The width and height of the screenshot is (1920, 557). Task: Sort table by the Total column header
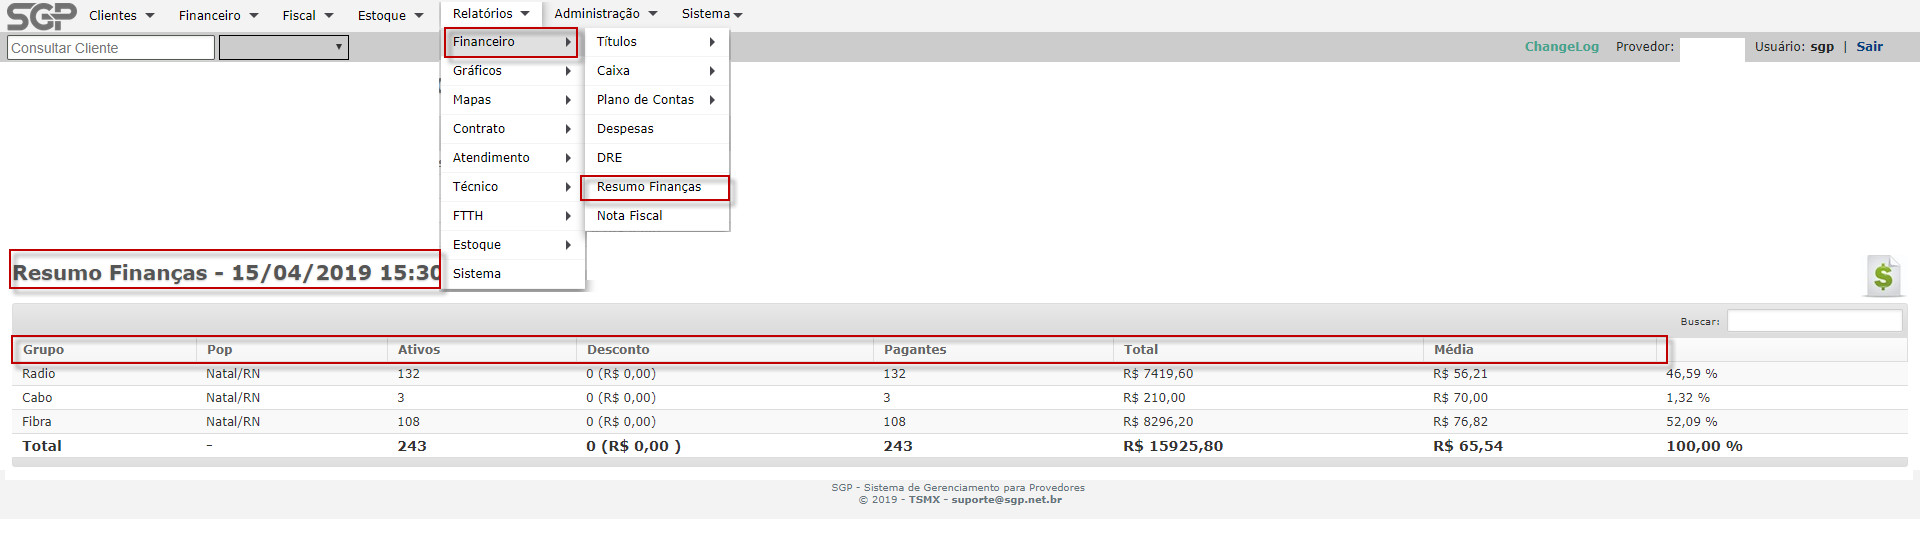[x=1141, y=350]
